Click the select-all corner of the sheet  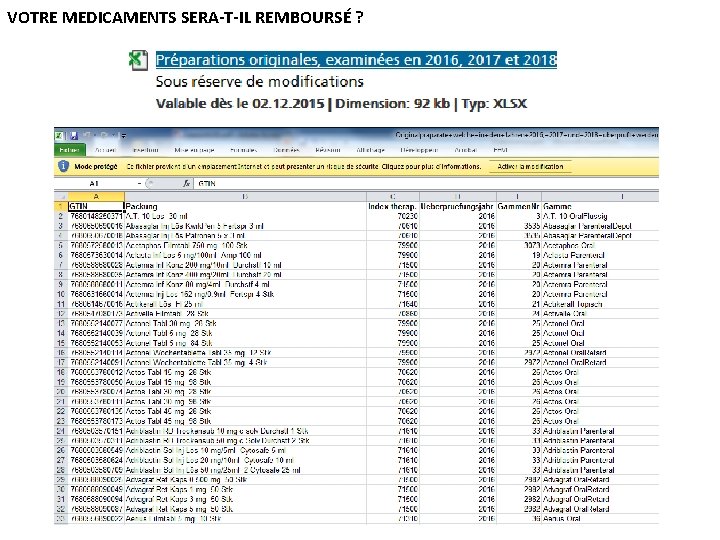pyautogui.click(x=61, y=197)
